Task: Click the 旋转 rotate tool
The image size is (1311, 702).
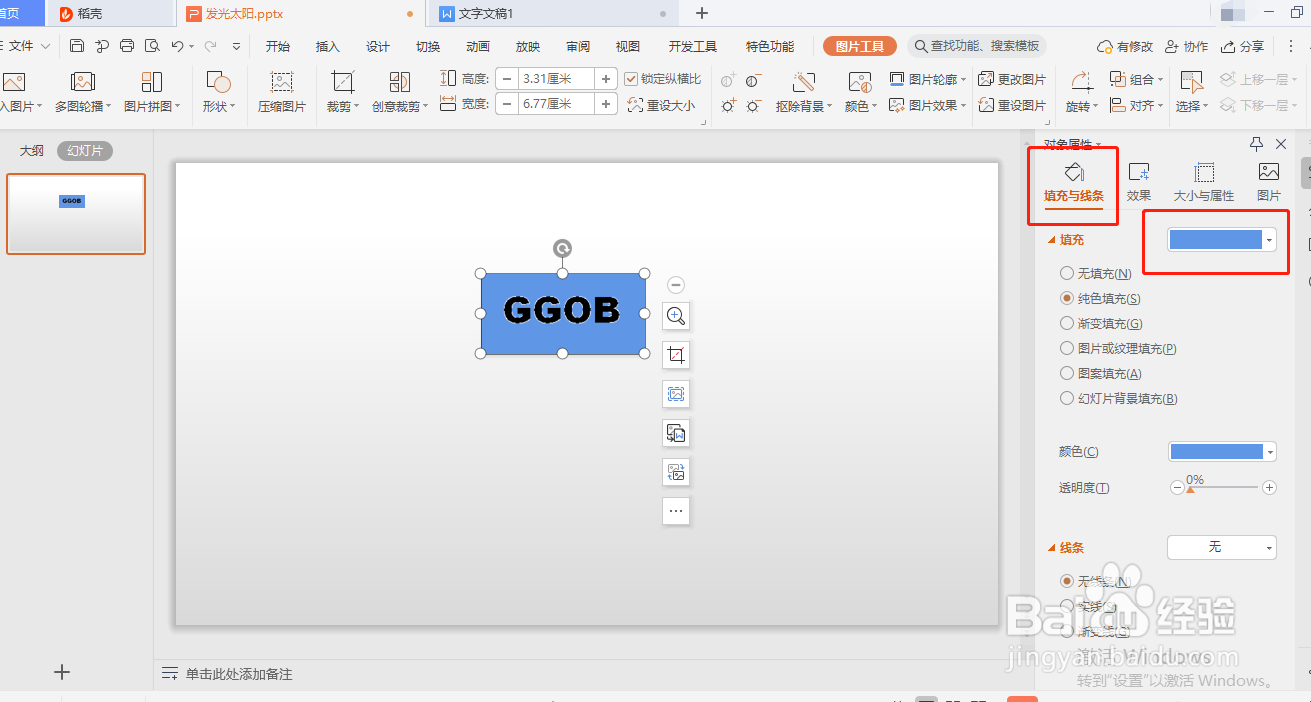Action: coord(1081,92)
